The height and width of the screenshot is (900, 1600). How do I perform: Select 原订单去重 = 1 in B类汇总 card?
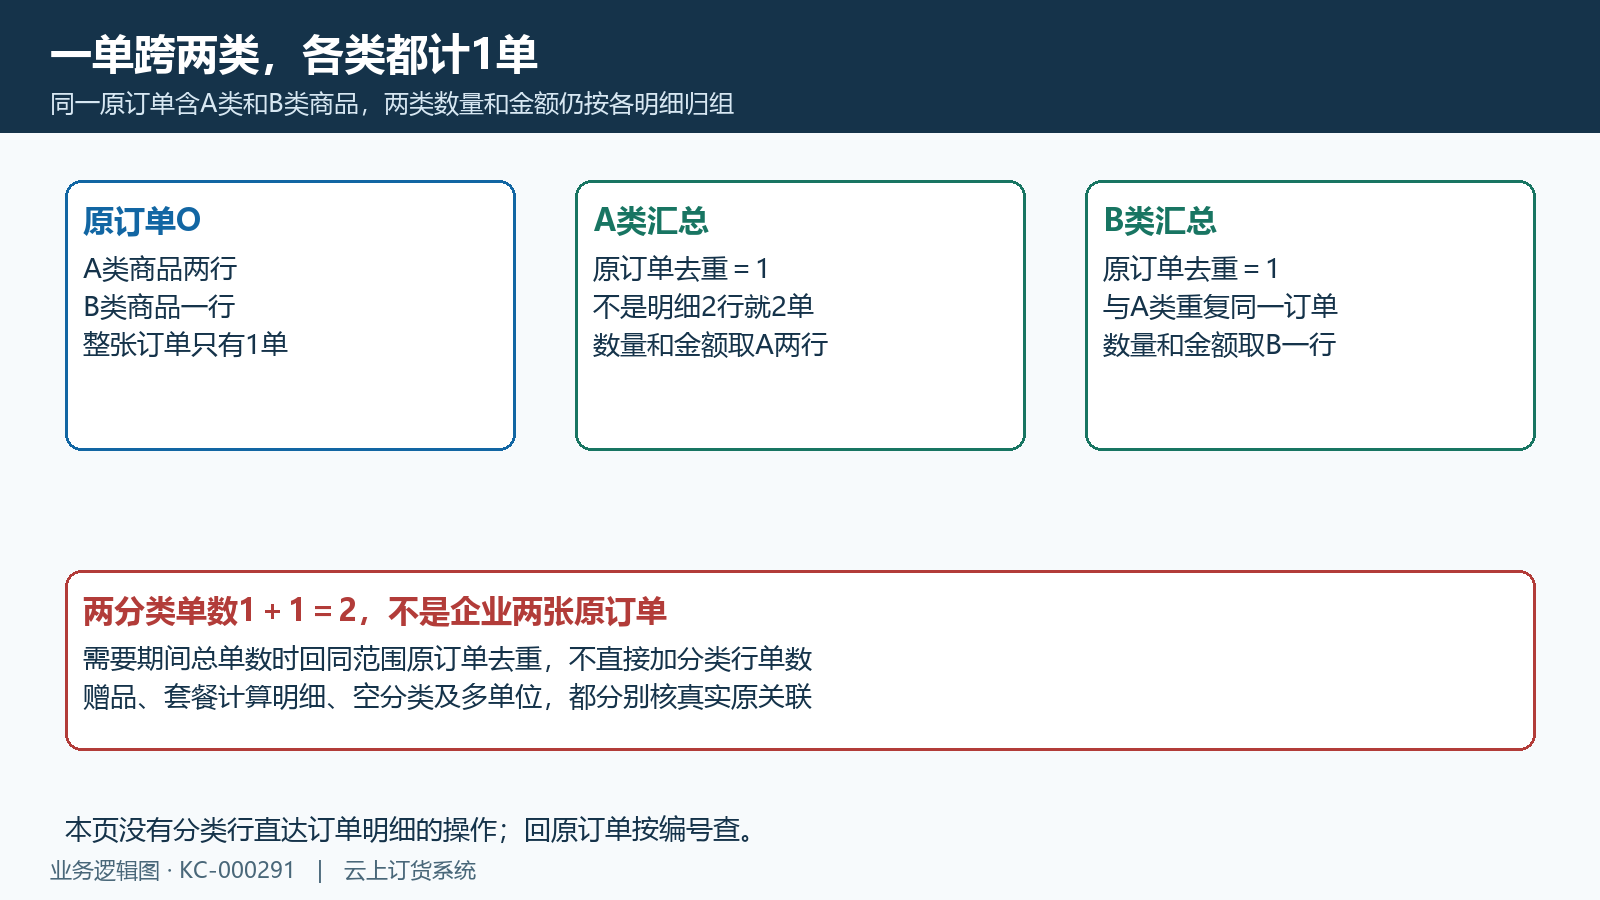click(x=1191, y=269)
